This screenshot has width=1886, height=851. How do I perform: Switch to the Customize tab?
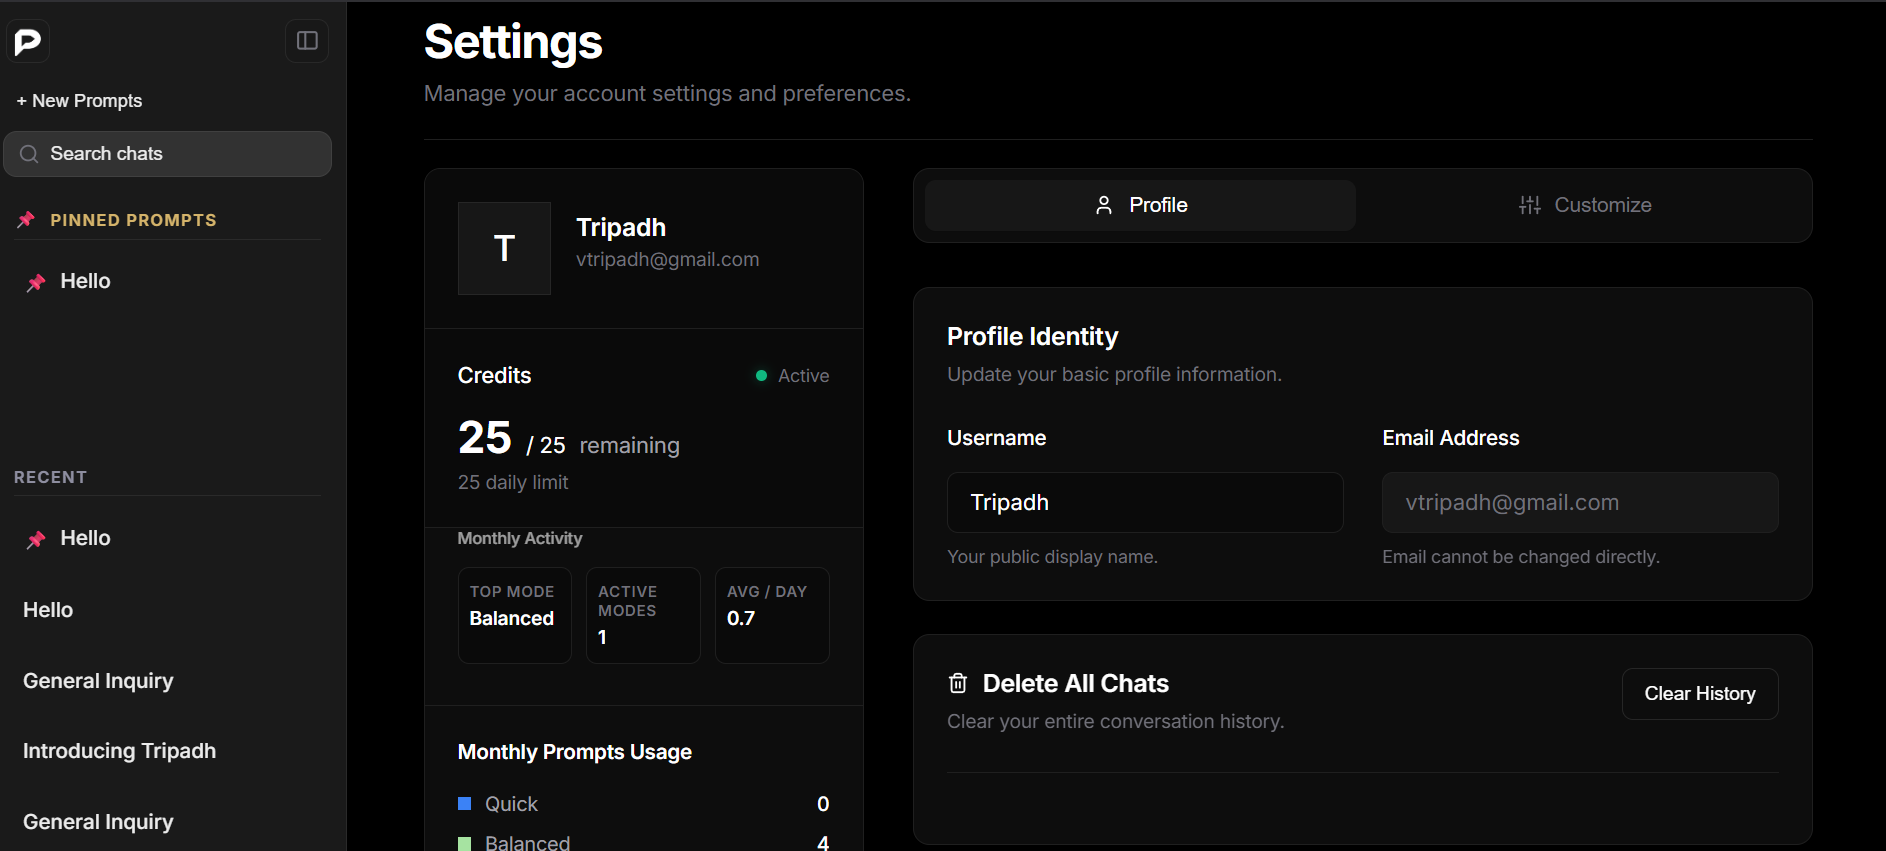[1584, 205]
